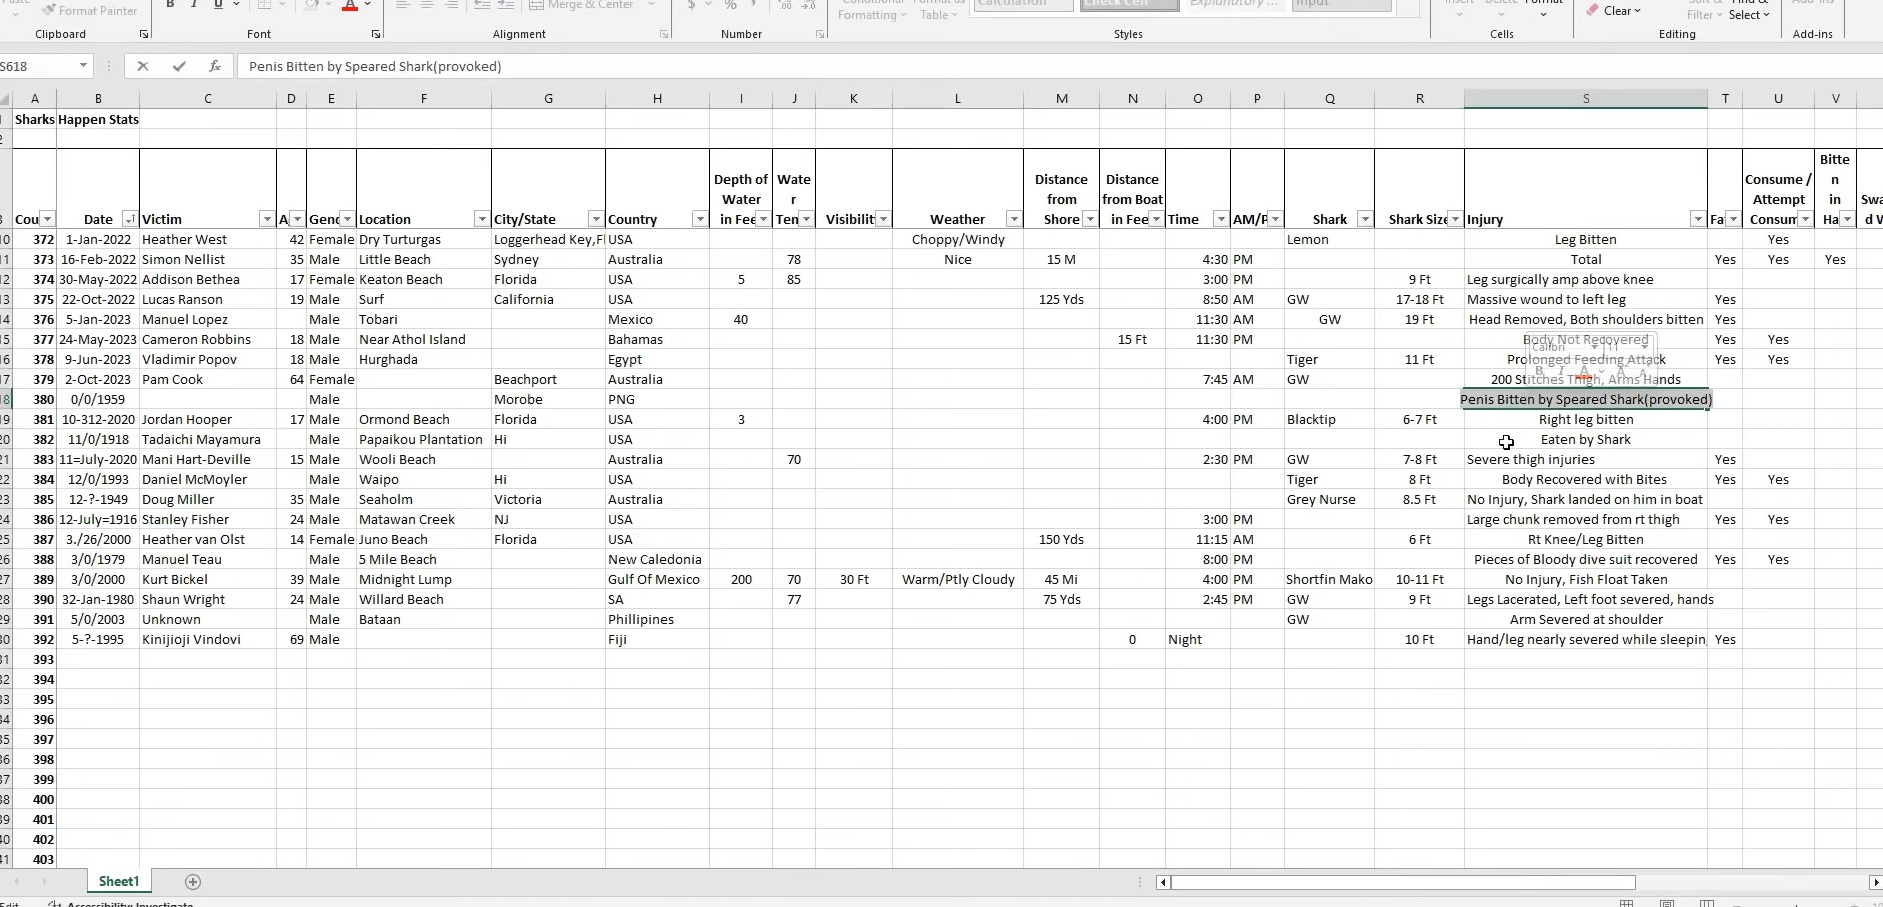Open the underline style dropdown arrow

tap(236, 5)
